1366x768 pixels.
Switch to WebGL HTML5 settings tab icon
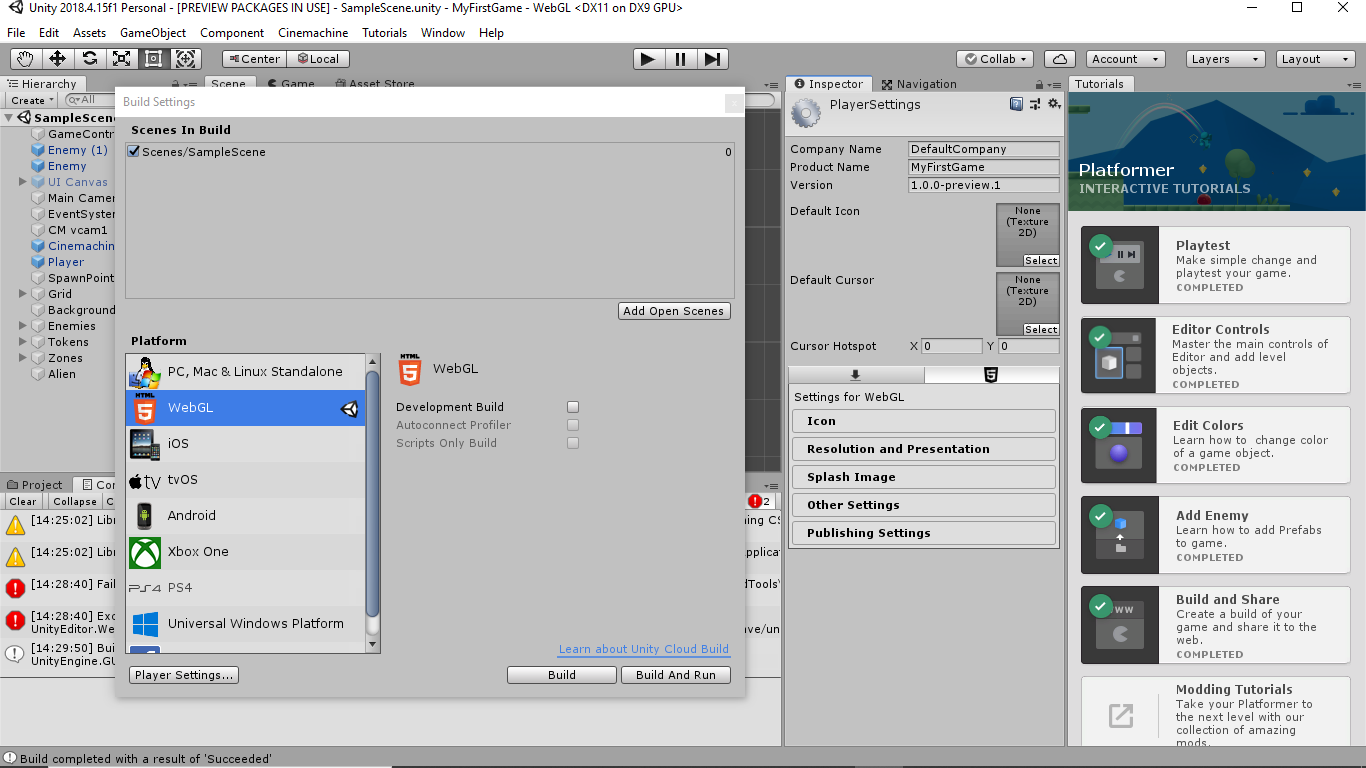coord(990,375)
